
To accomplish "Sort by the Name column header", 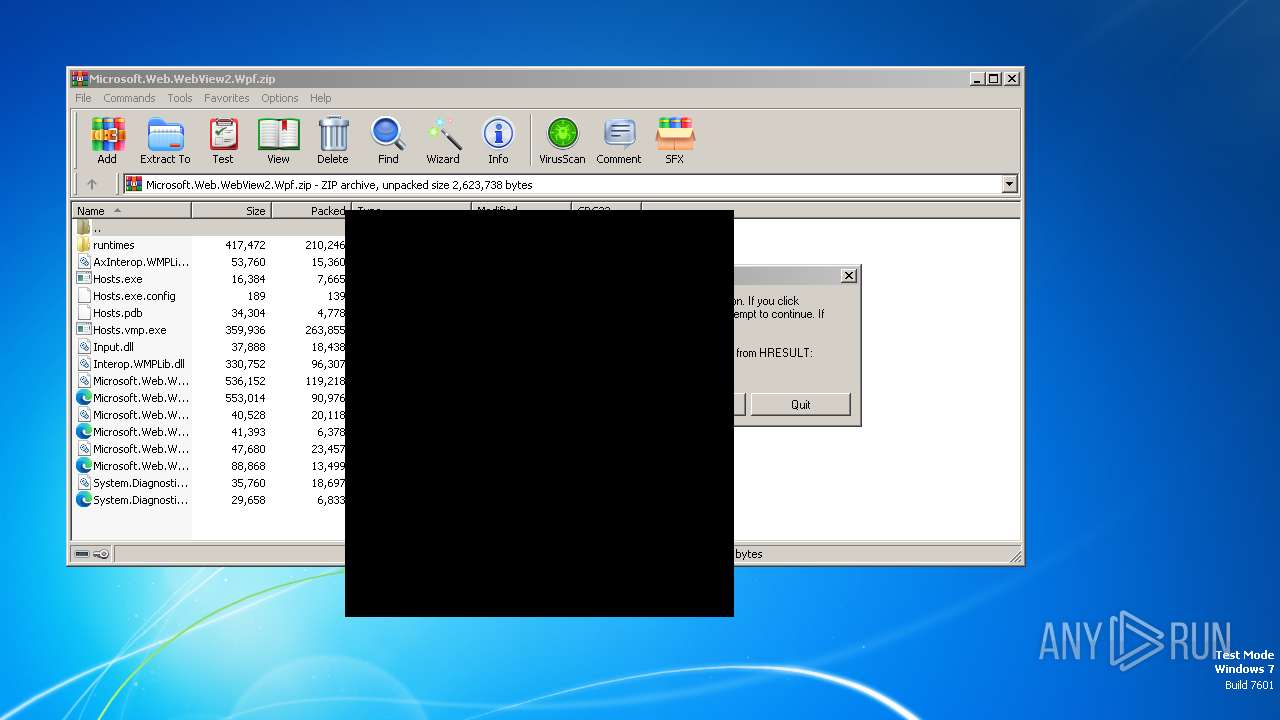I will tap(131, 211).
